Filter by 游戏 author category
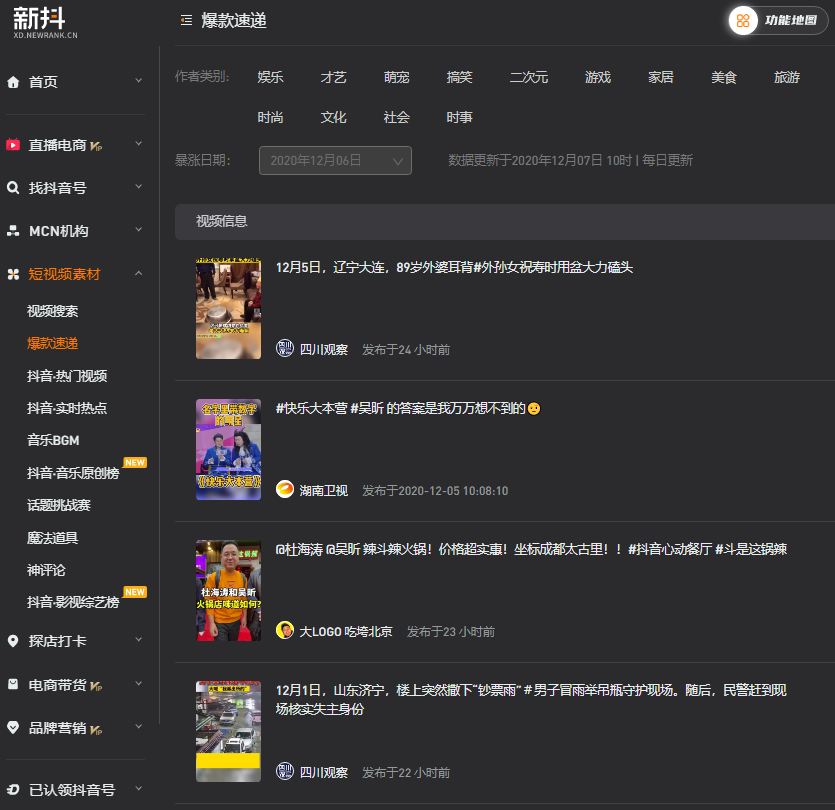This screenshot has width=835, height=810. (x=598, y=77)
